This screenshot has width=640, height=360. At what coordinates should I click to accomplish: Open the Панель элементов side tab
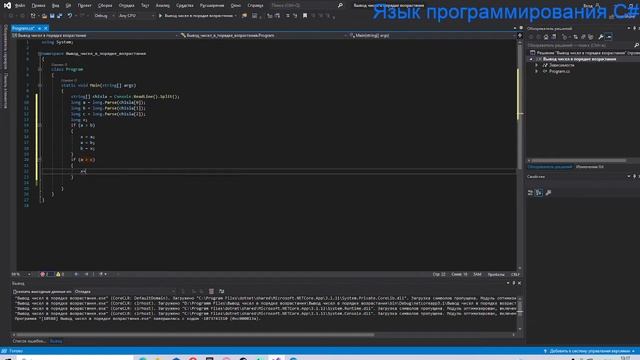click(x=6, y=91)
